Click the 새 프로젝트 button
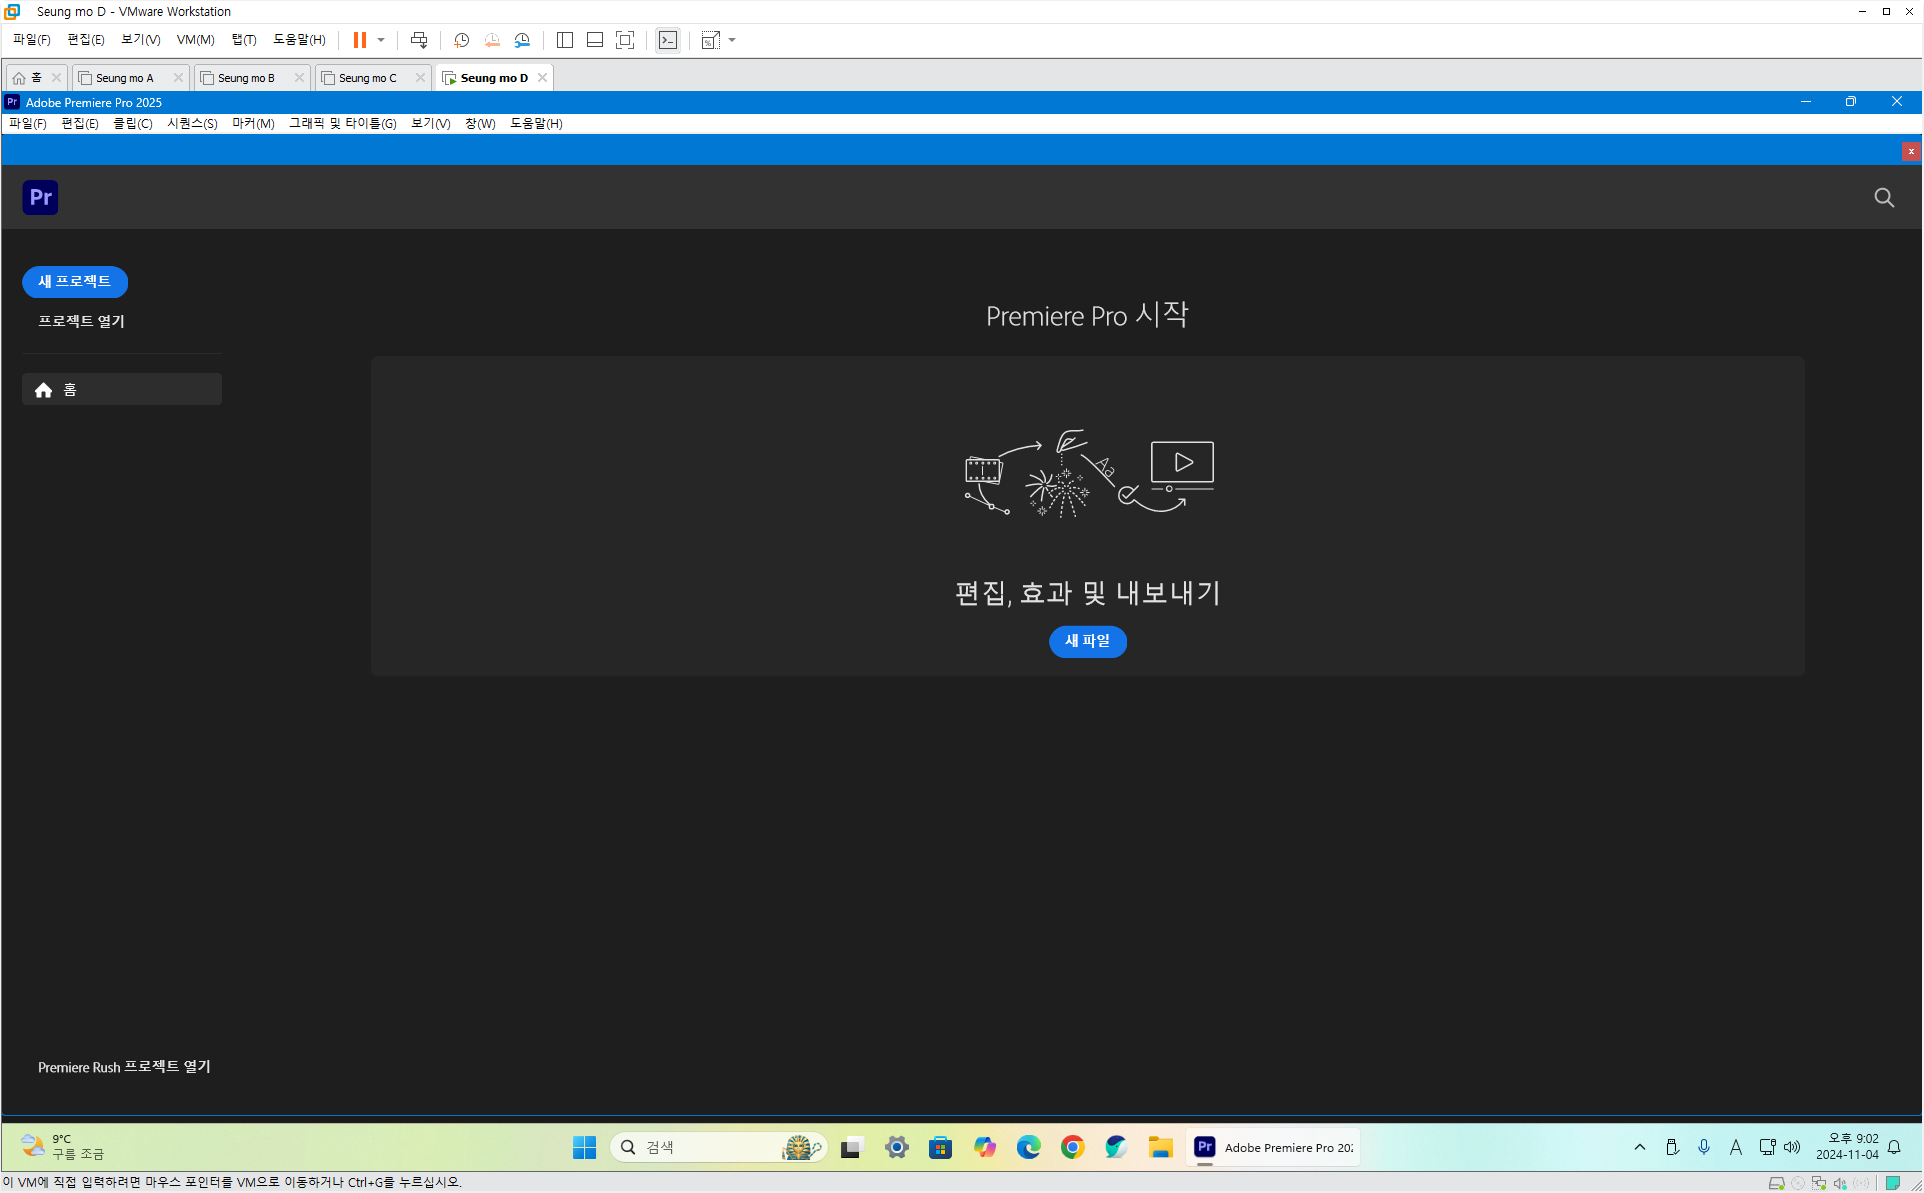1924x1193 pixels. tap(75, 282)
